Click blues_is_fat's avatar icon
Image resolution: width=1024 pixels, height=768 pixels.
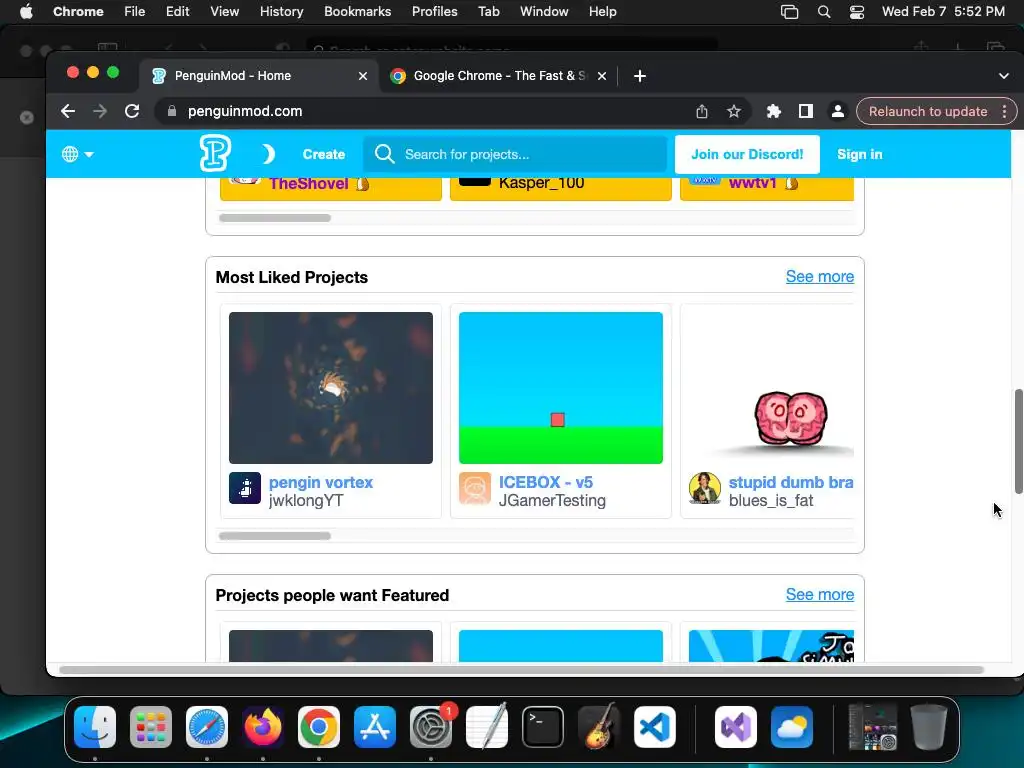705,488
